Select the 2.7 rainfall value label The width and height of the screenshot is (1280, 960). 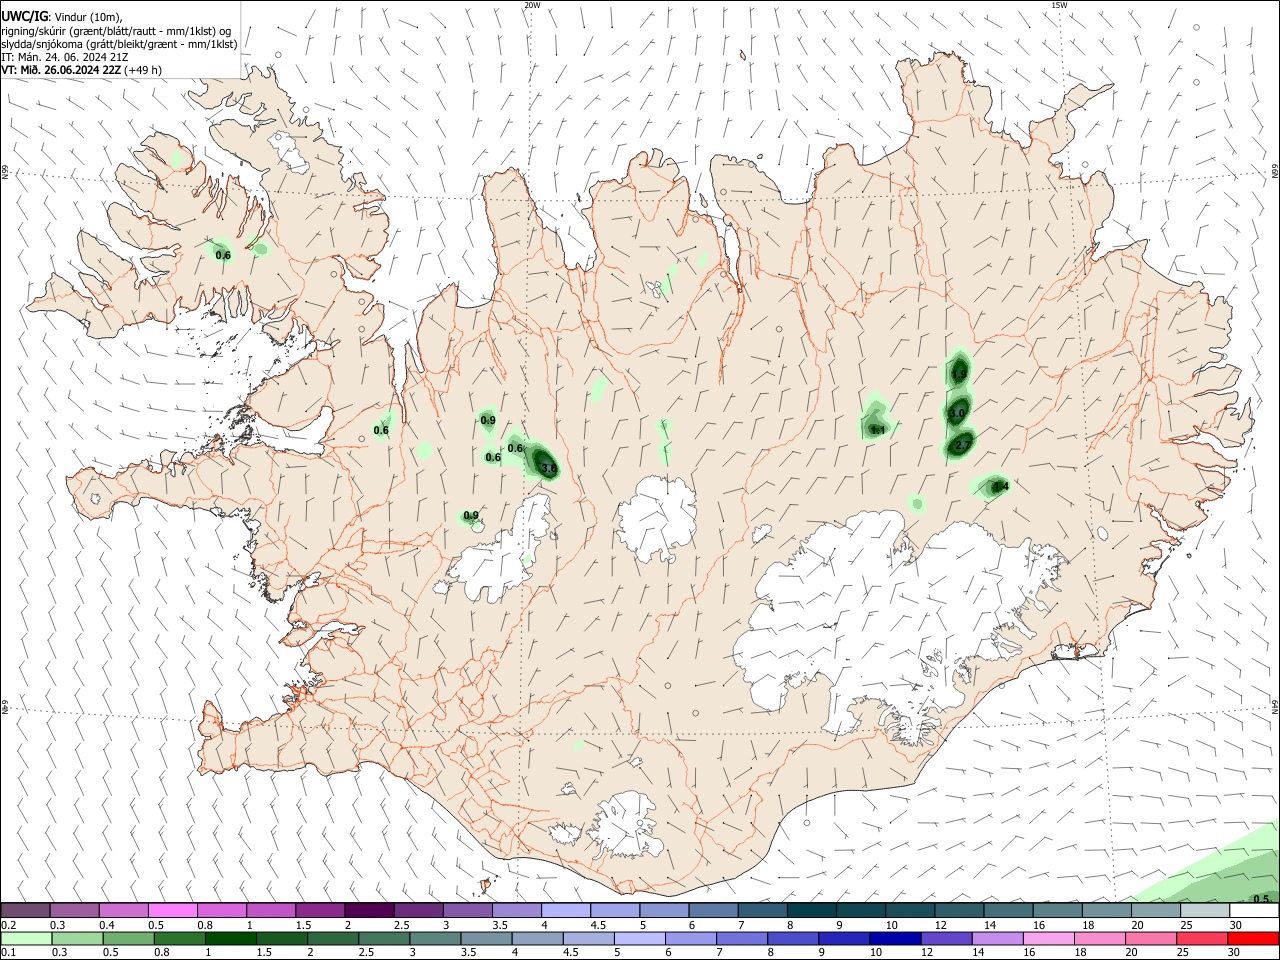tap(963, 445)
